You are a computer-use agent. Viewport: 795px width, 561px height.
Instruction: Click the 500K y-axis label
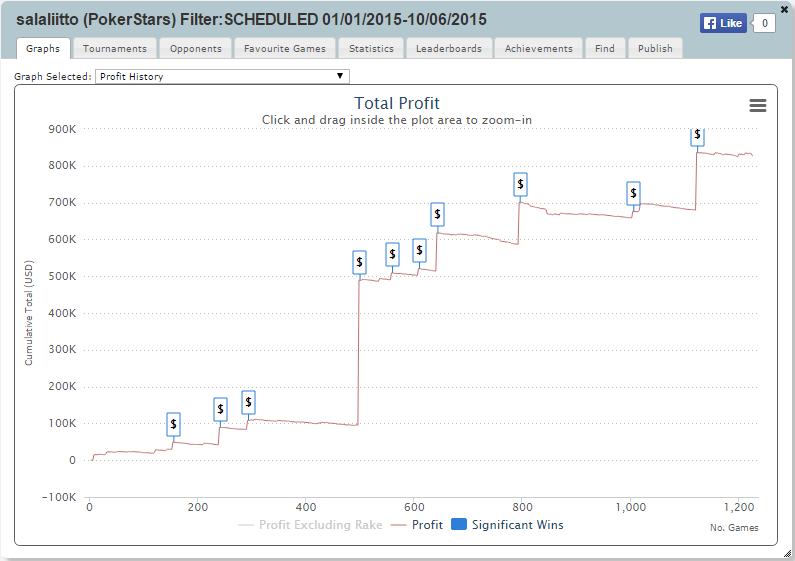(62, 276)
